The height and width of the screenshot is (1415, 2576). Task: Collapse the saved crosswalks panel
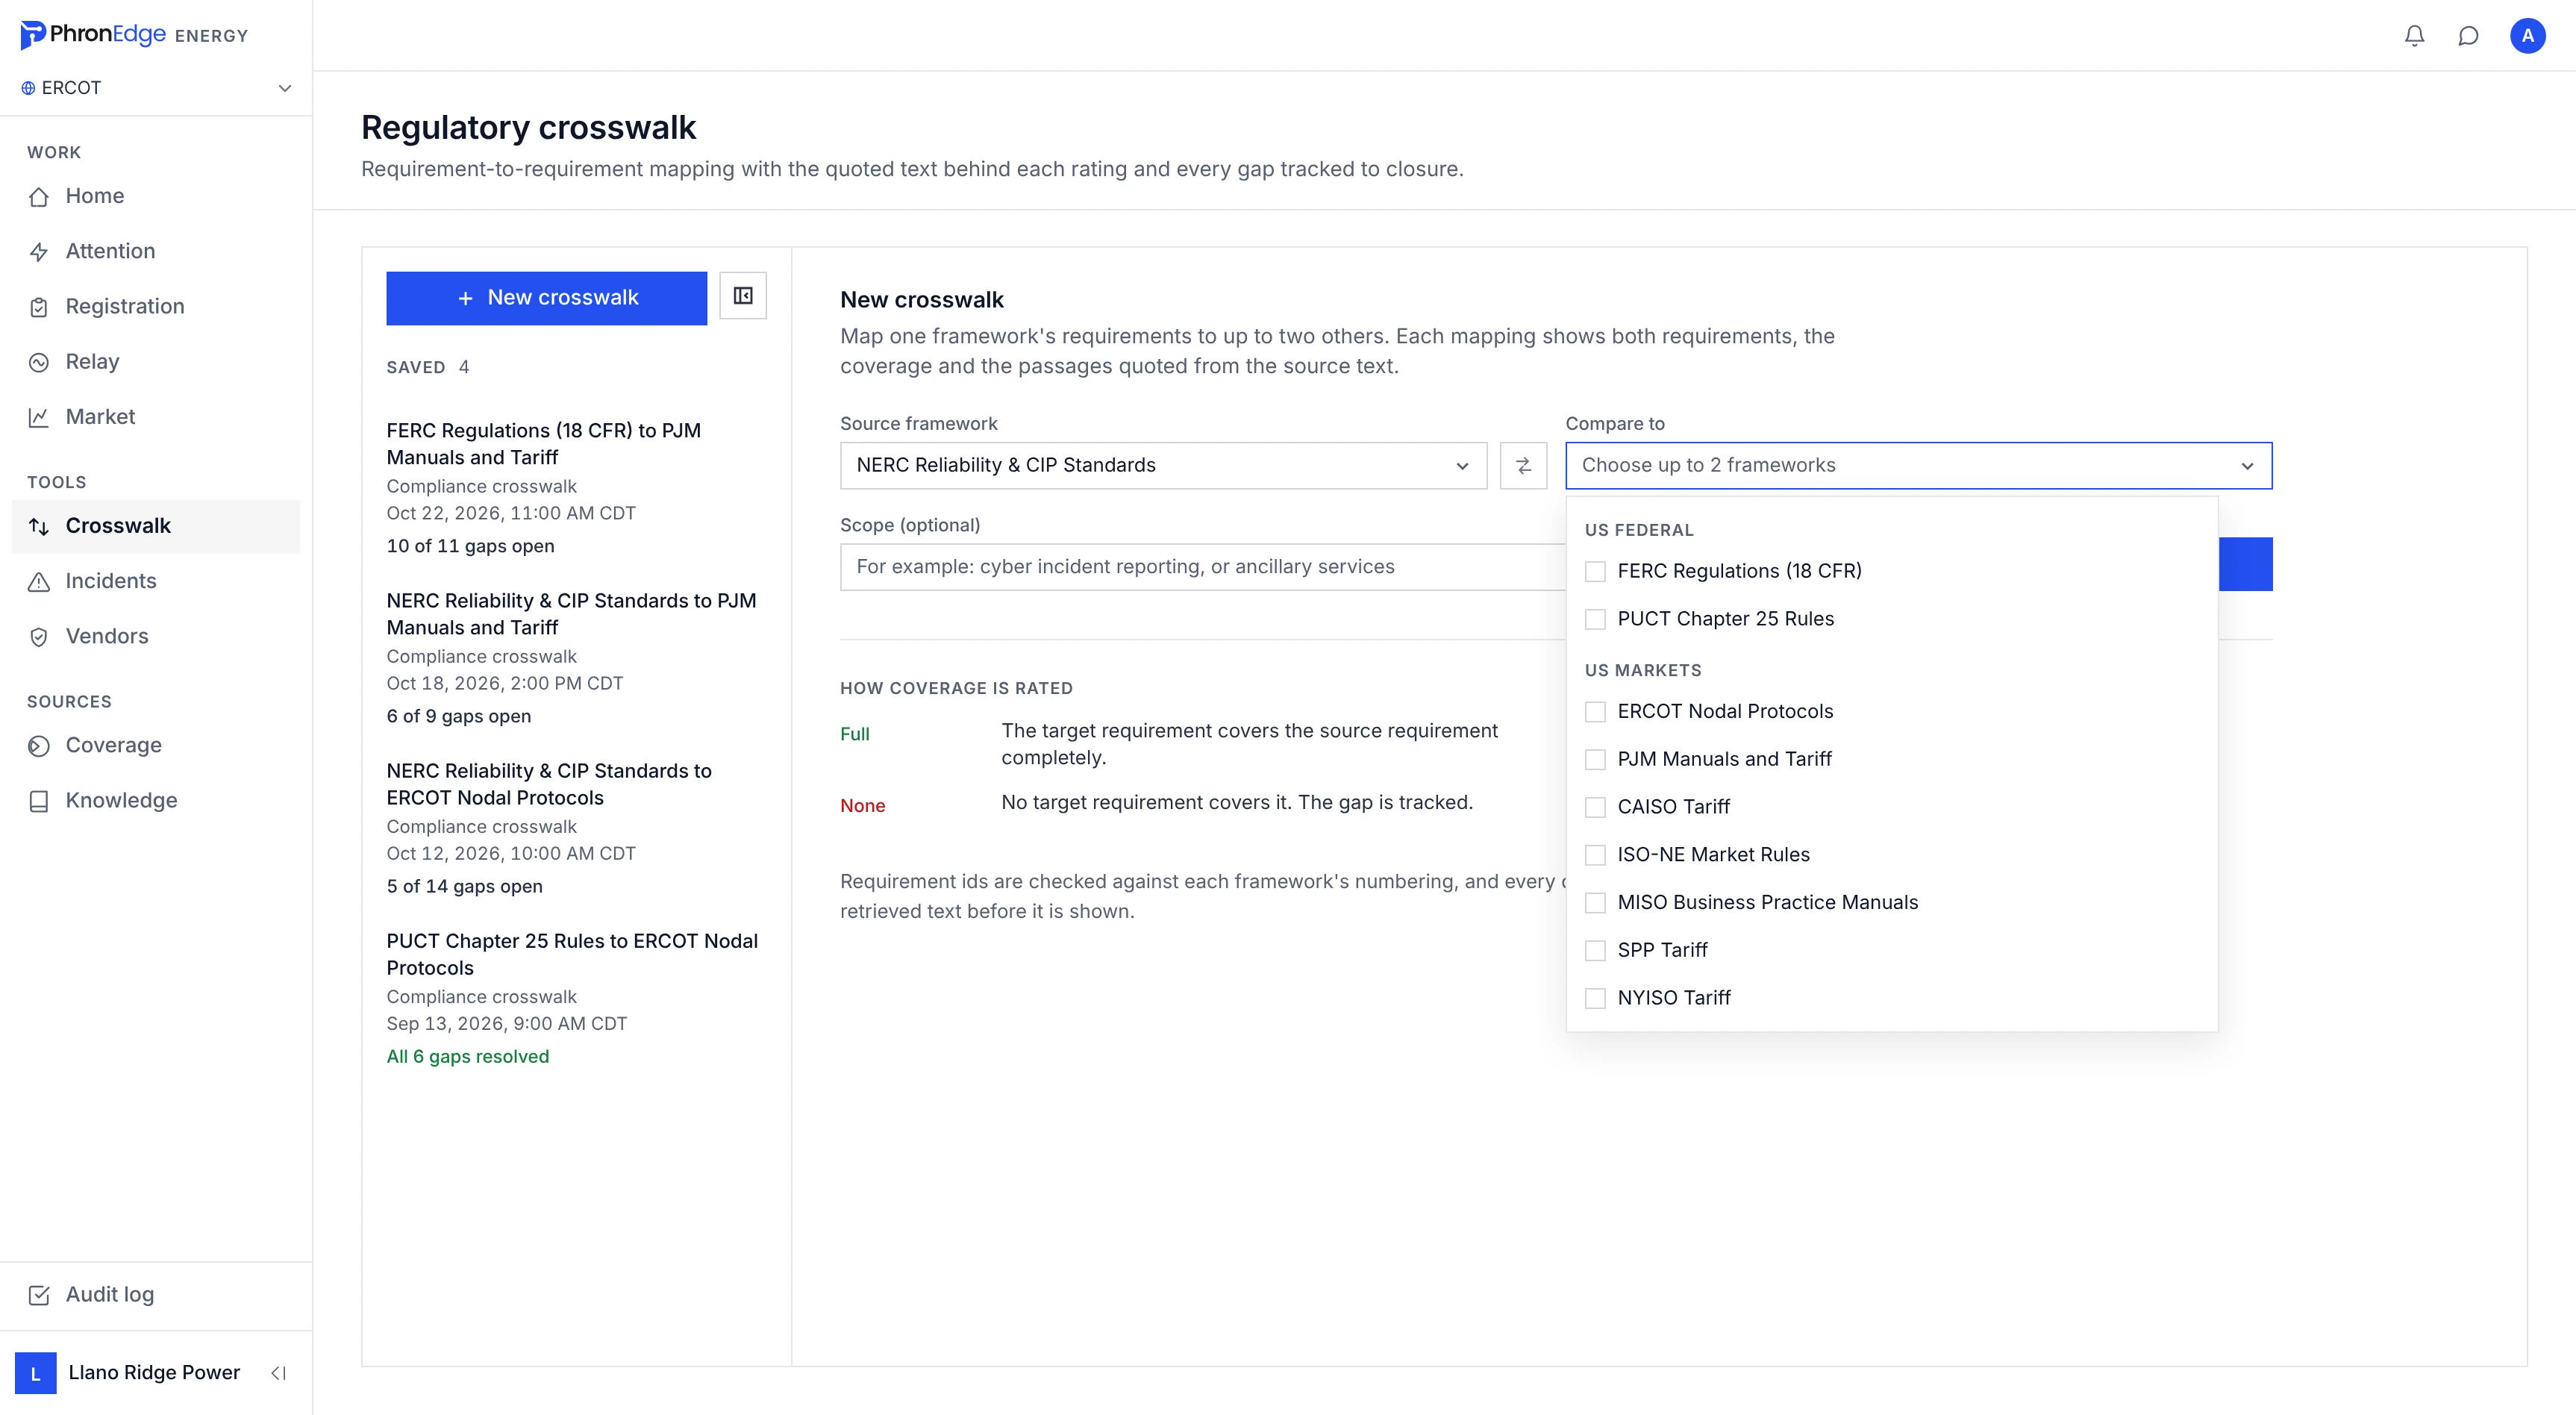(x=743, y=296)
